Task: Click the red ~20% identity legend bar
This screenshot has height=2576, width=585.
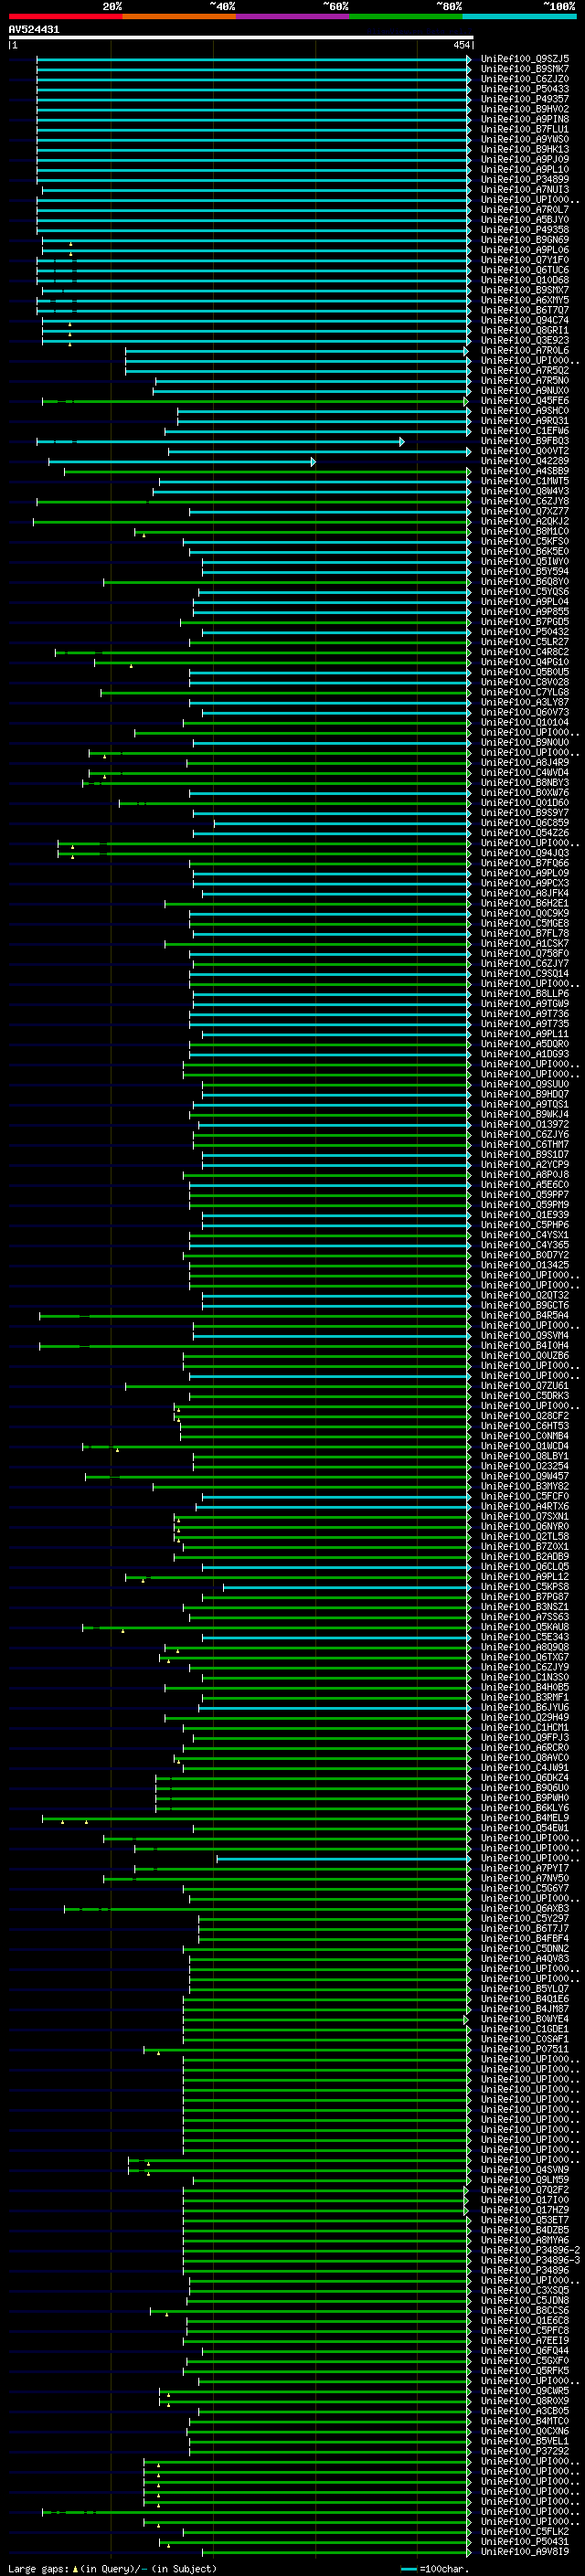Action: click(65, 16)
